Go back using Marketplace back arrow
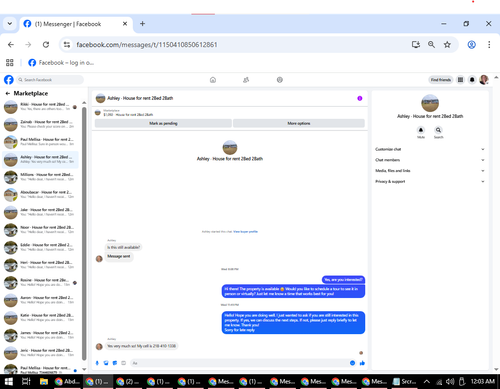This screenshot has height=389, width=500. click(x=8, y=93)
